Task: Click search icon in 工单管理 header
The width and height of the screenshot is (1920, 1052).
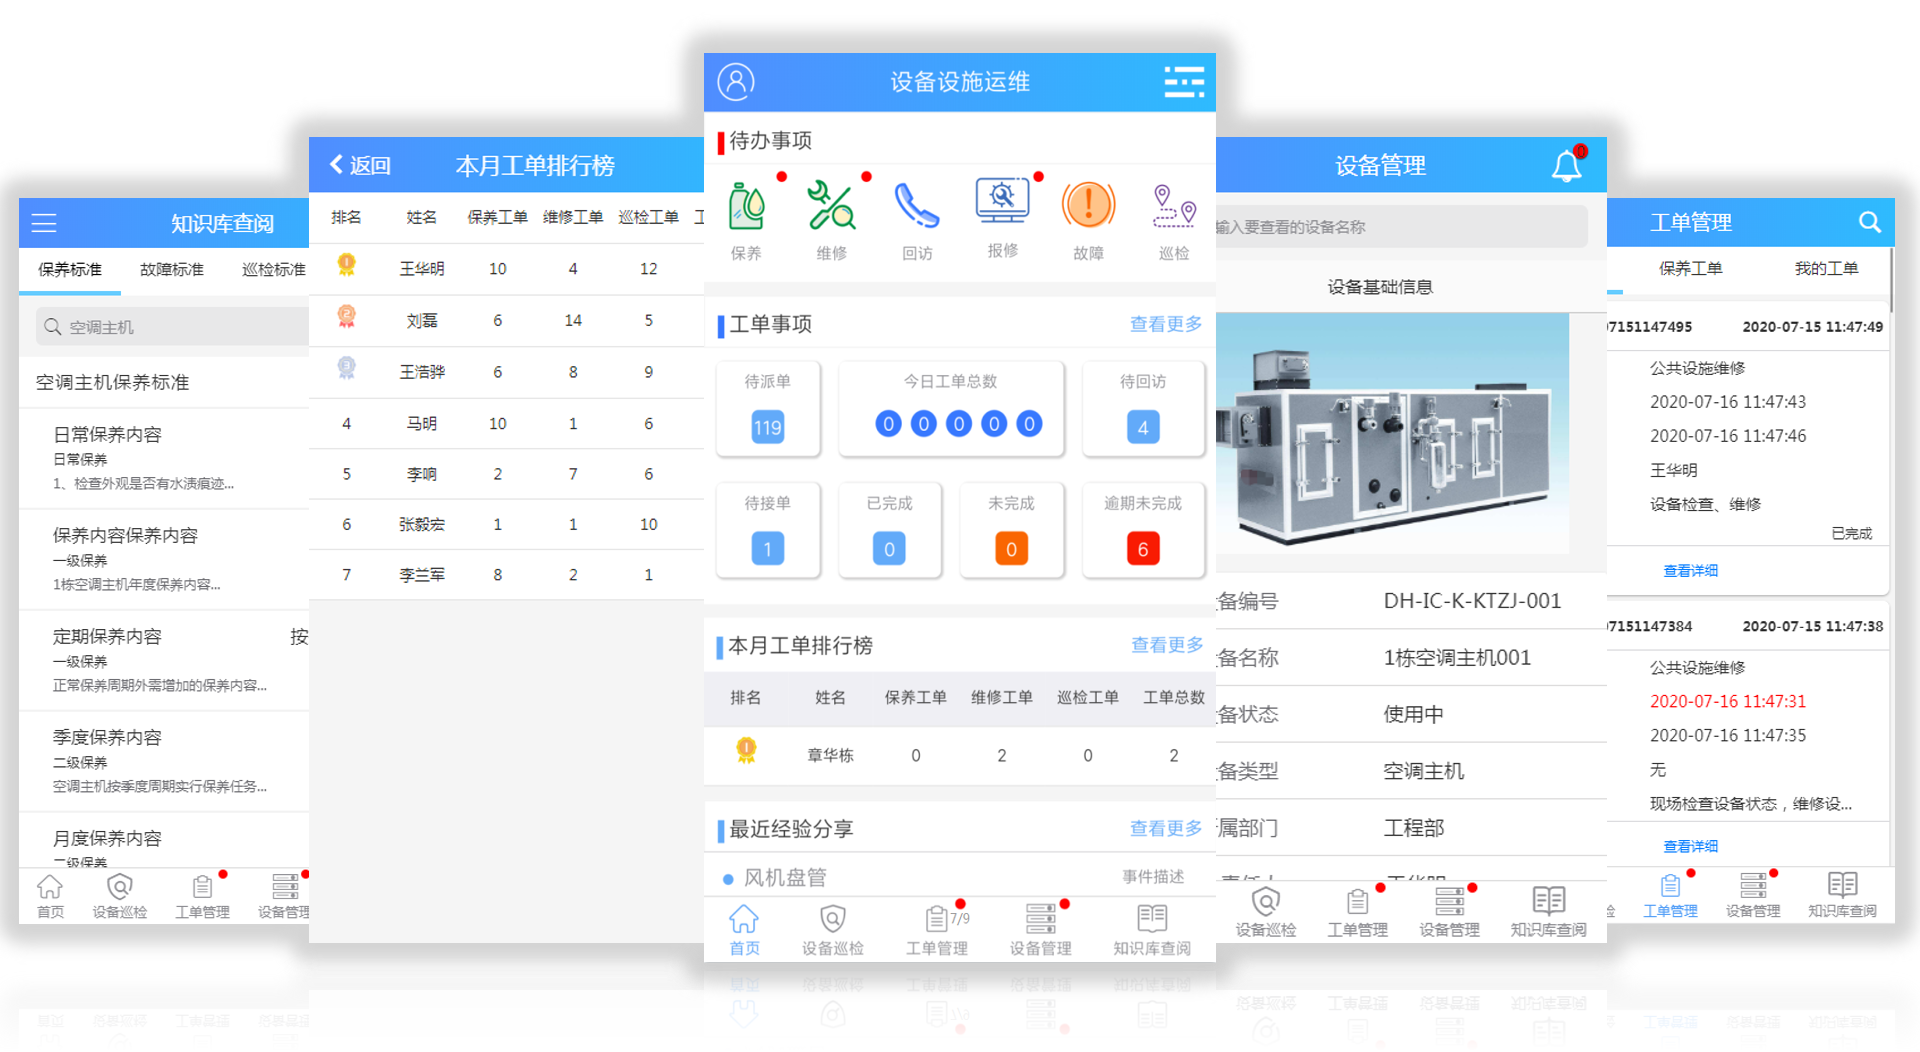Action: pyautogui.click(x=1869, y=222)
